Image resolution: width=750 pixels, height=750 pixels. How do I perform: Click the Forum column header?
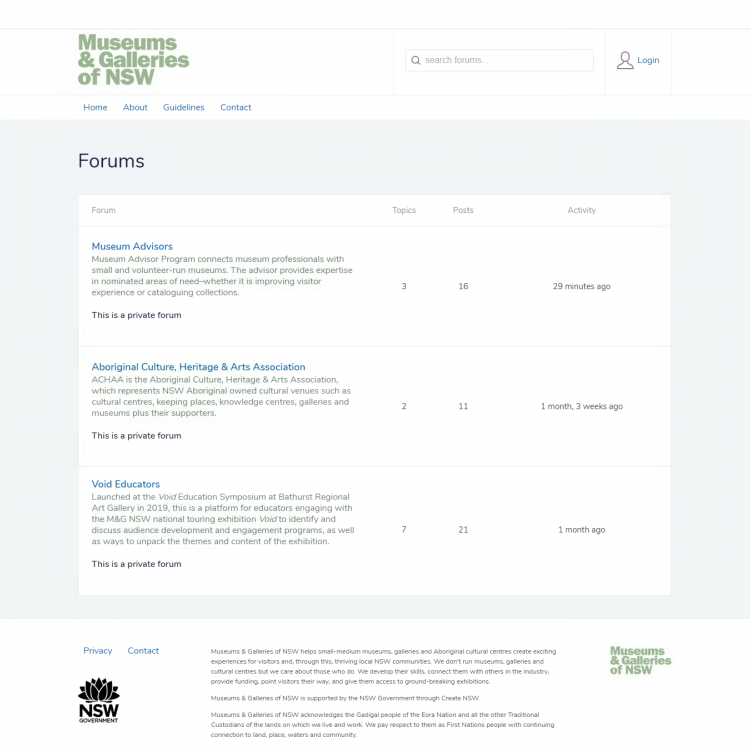pyautogui.click(x=103, y=210)
